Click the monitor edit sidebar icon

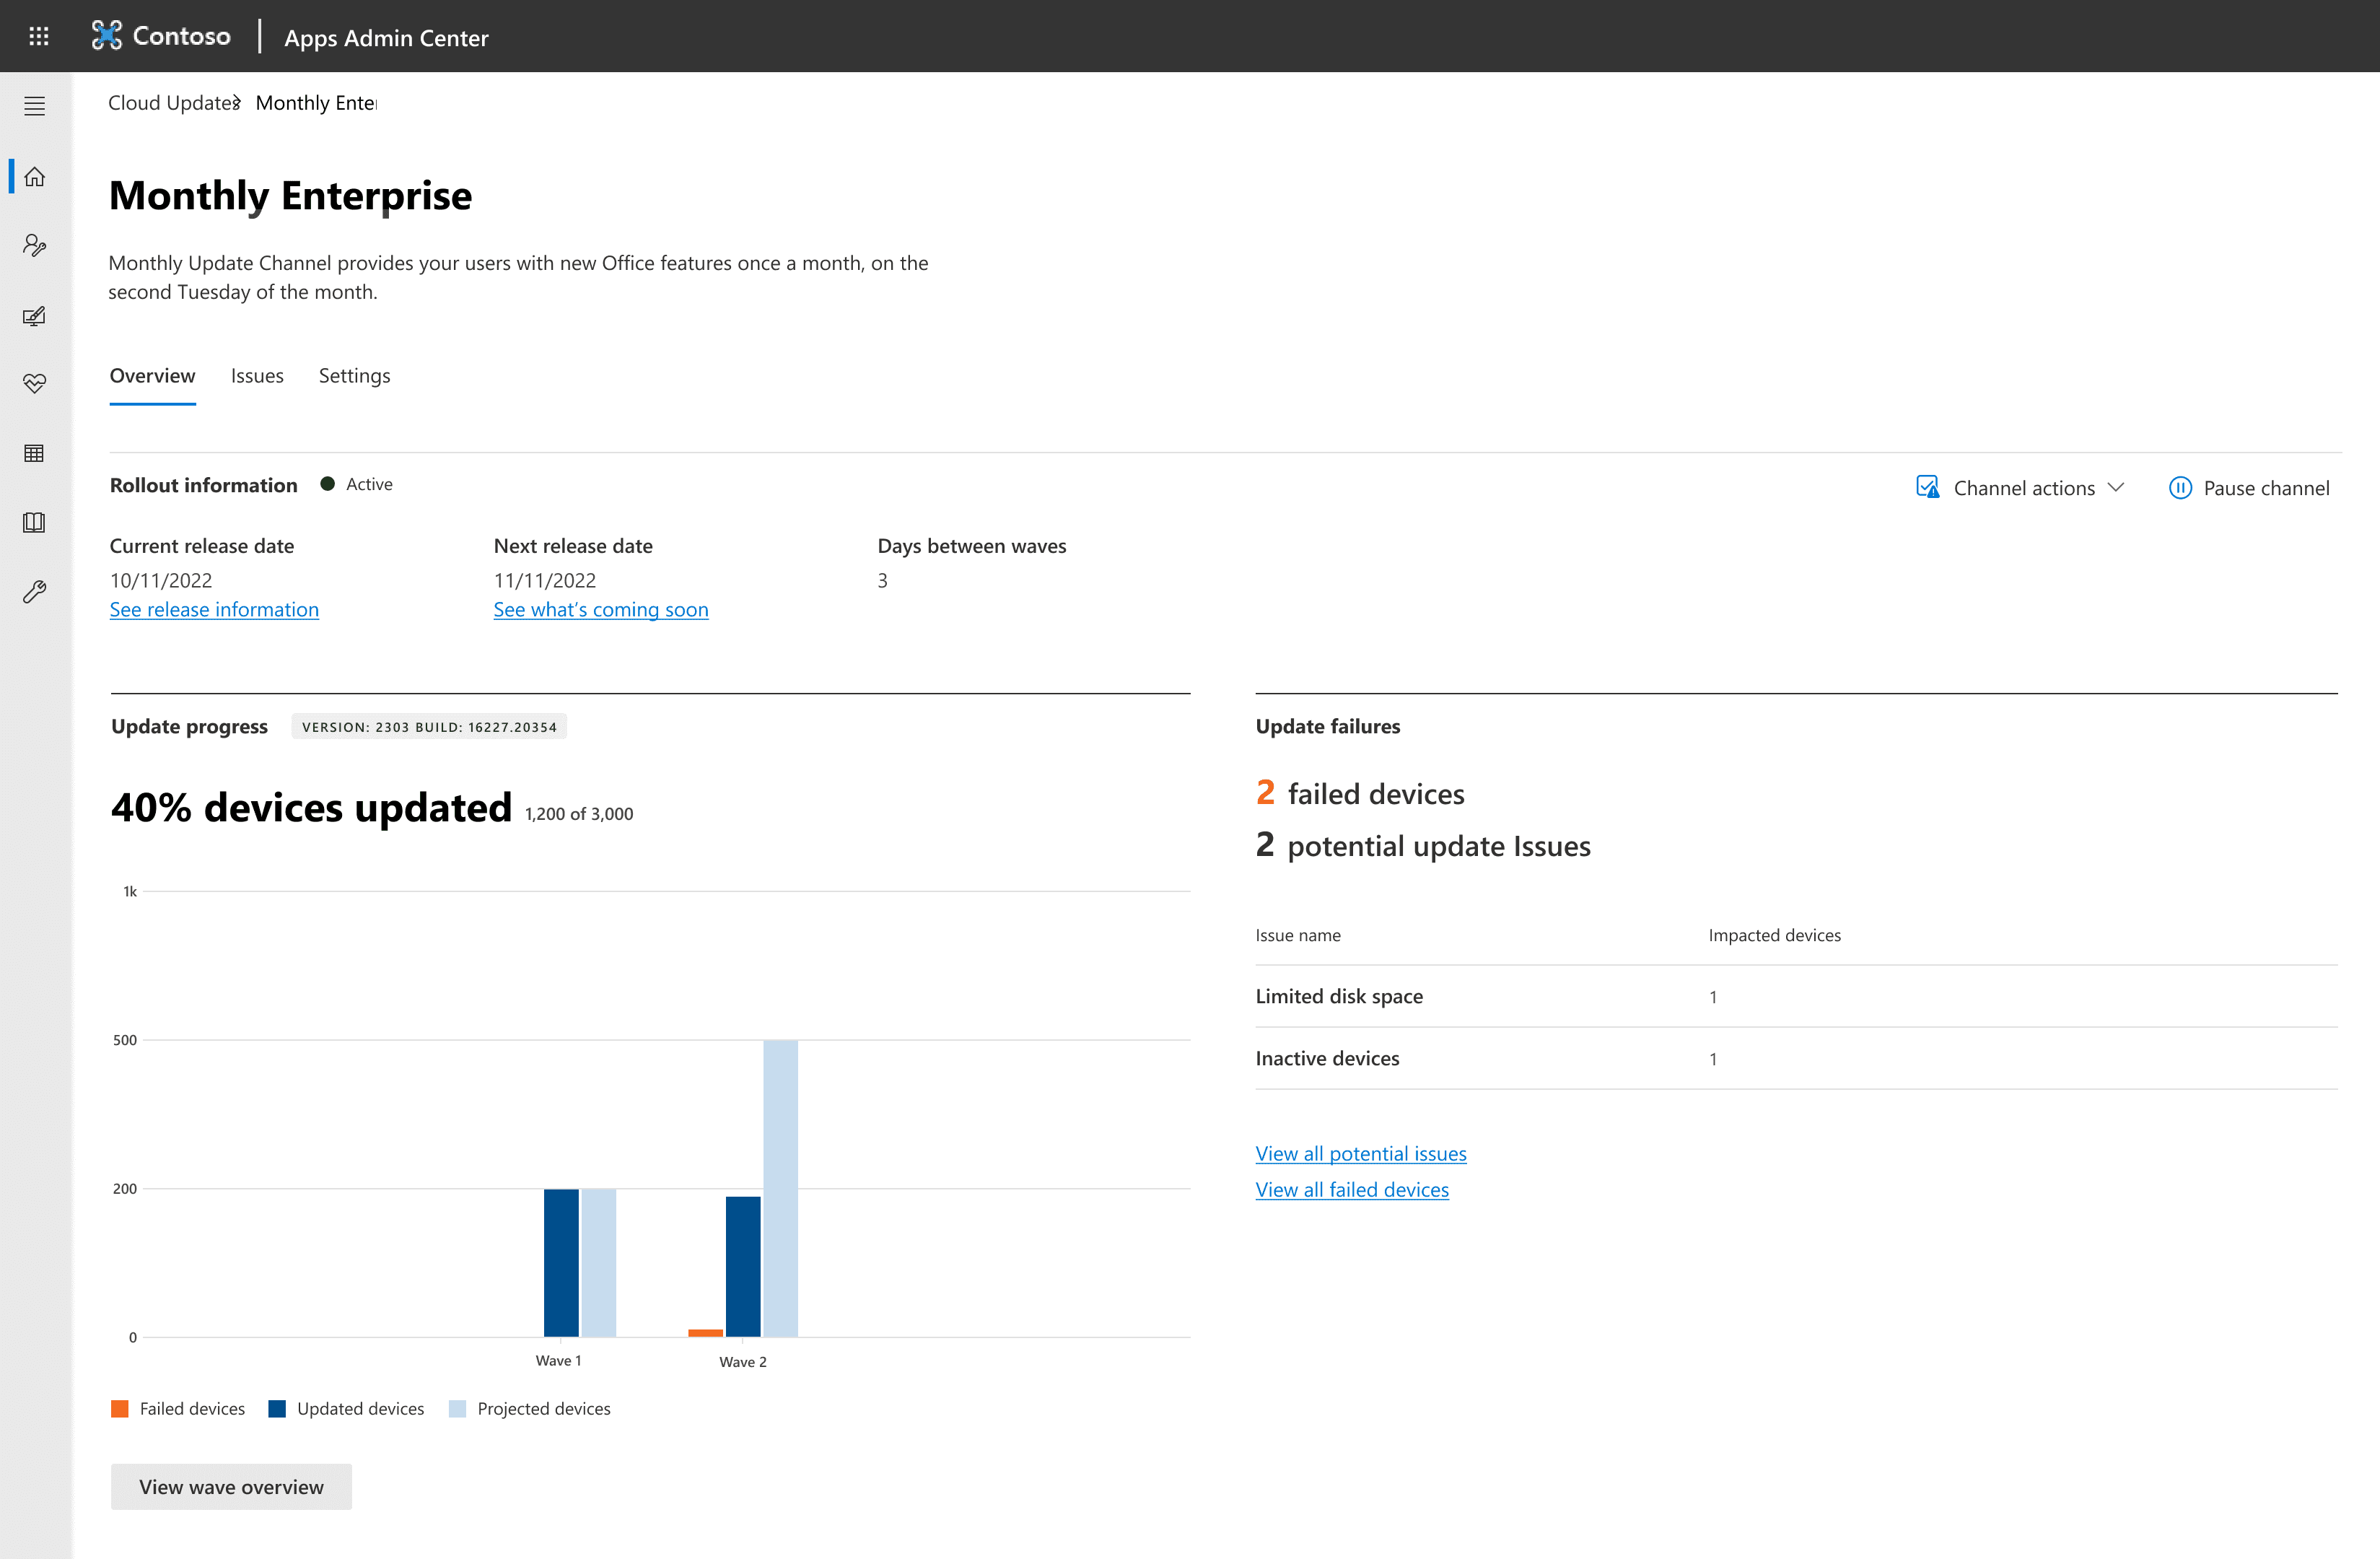point(35,316)
